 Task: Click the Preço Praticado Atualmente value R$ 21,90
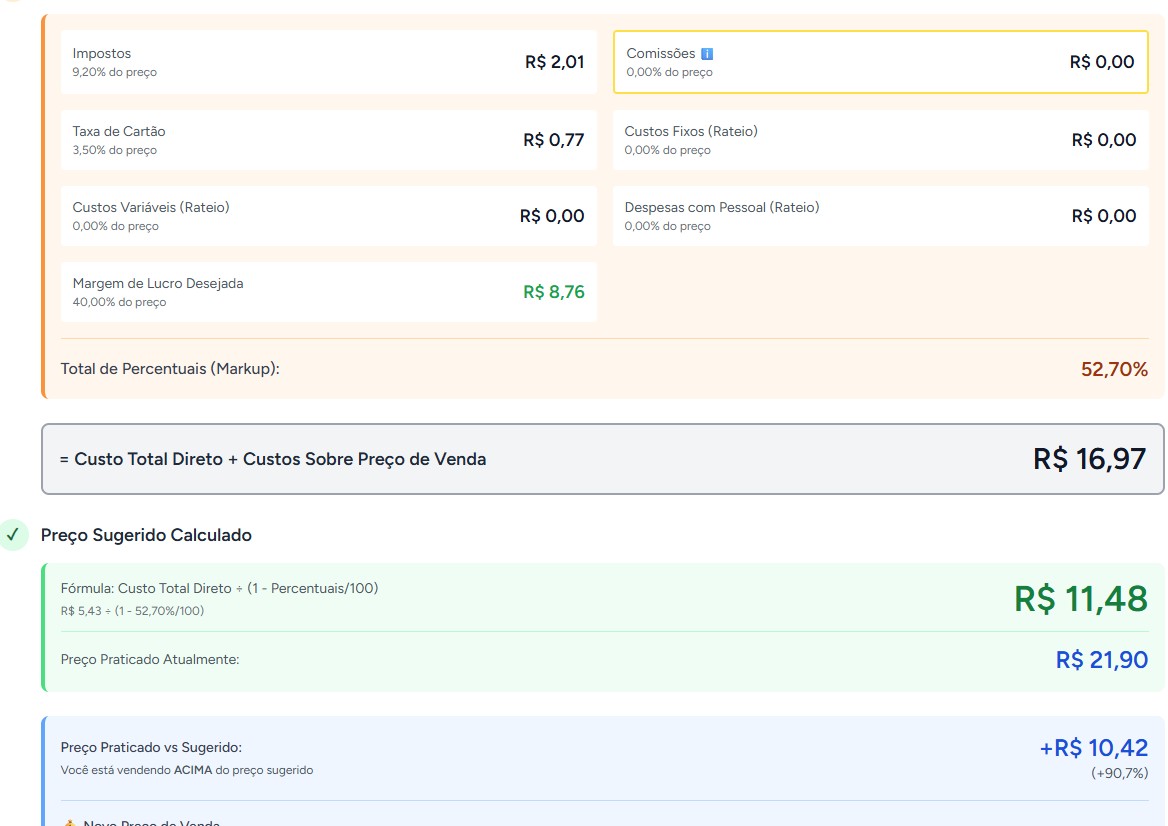pos(1101,660)
